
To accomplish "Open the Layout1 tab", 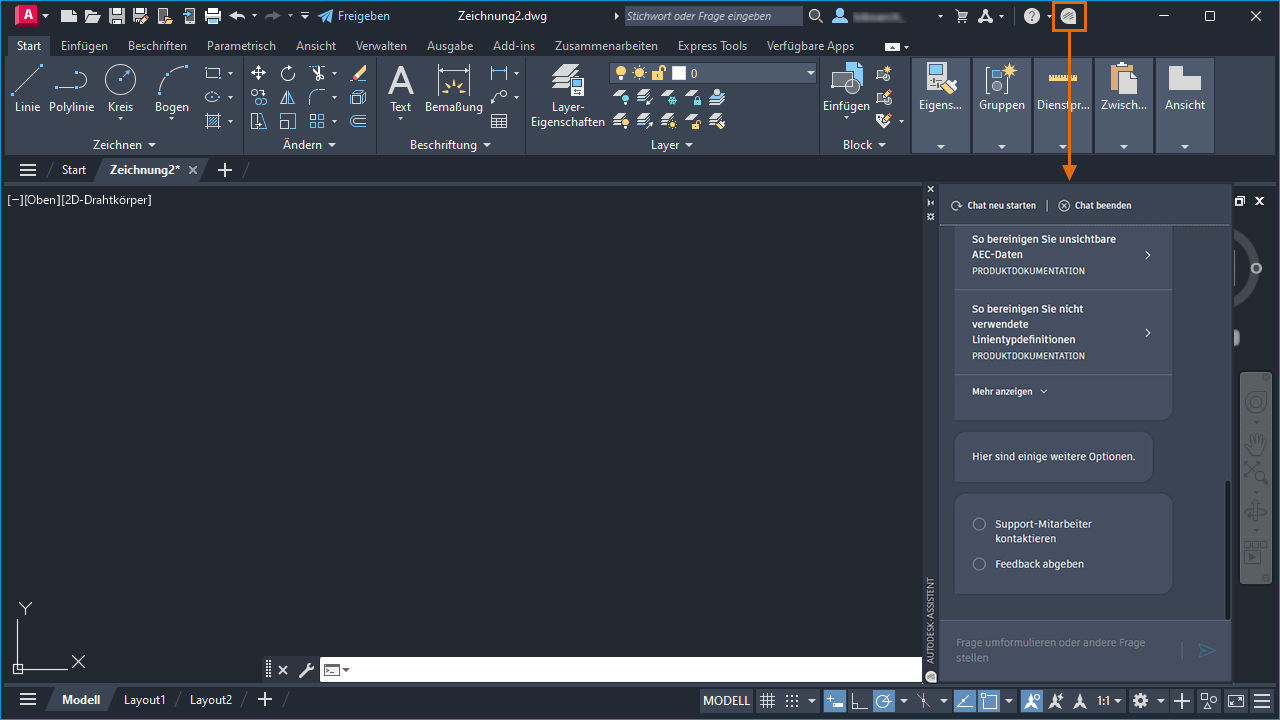I will coord(144,699).
